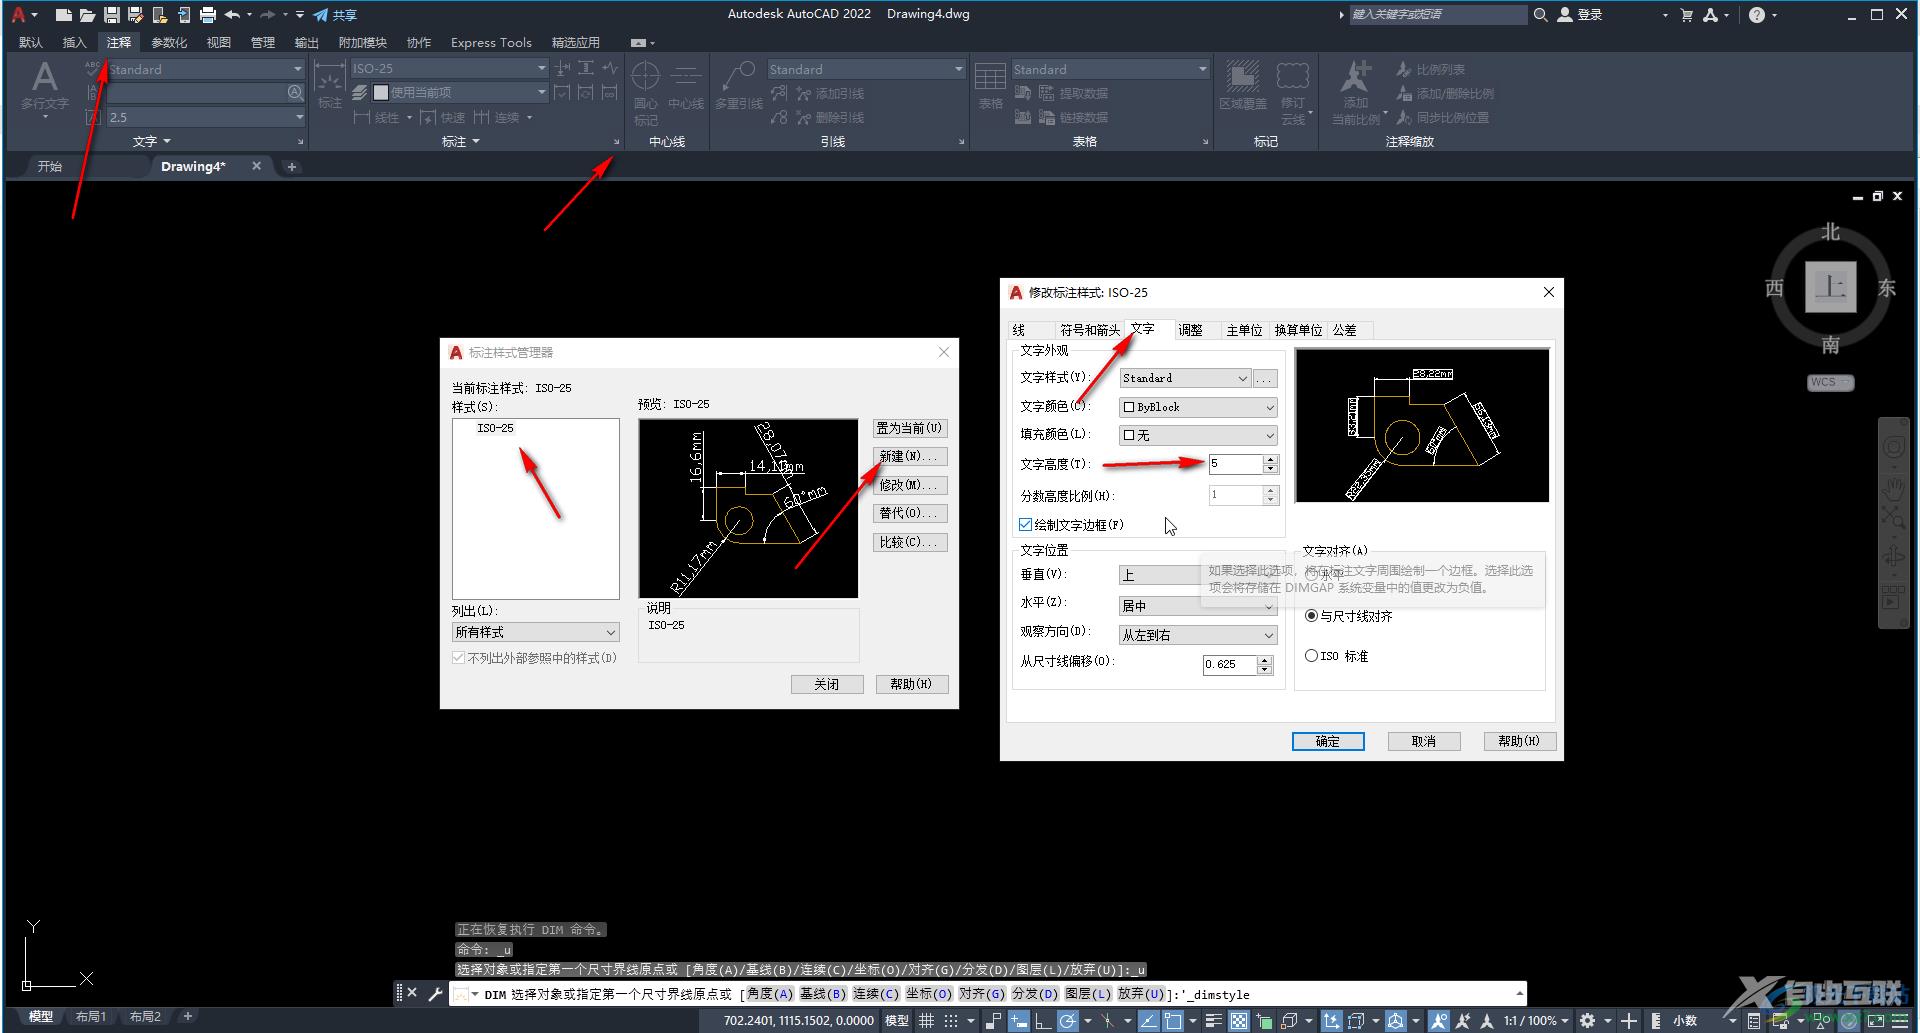Increase offset from dim line stepper
The image size is (1920, 1033).
point(1265,660)
